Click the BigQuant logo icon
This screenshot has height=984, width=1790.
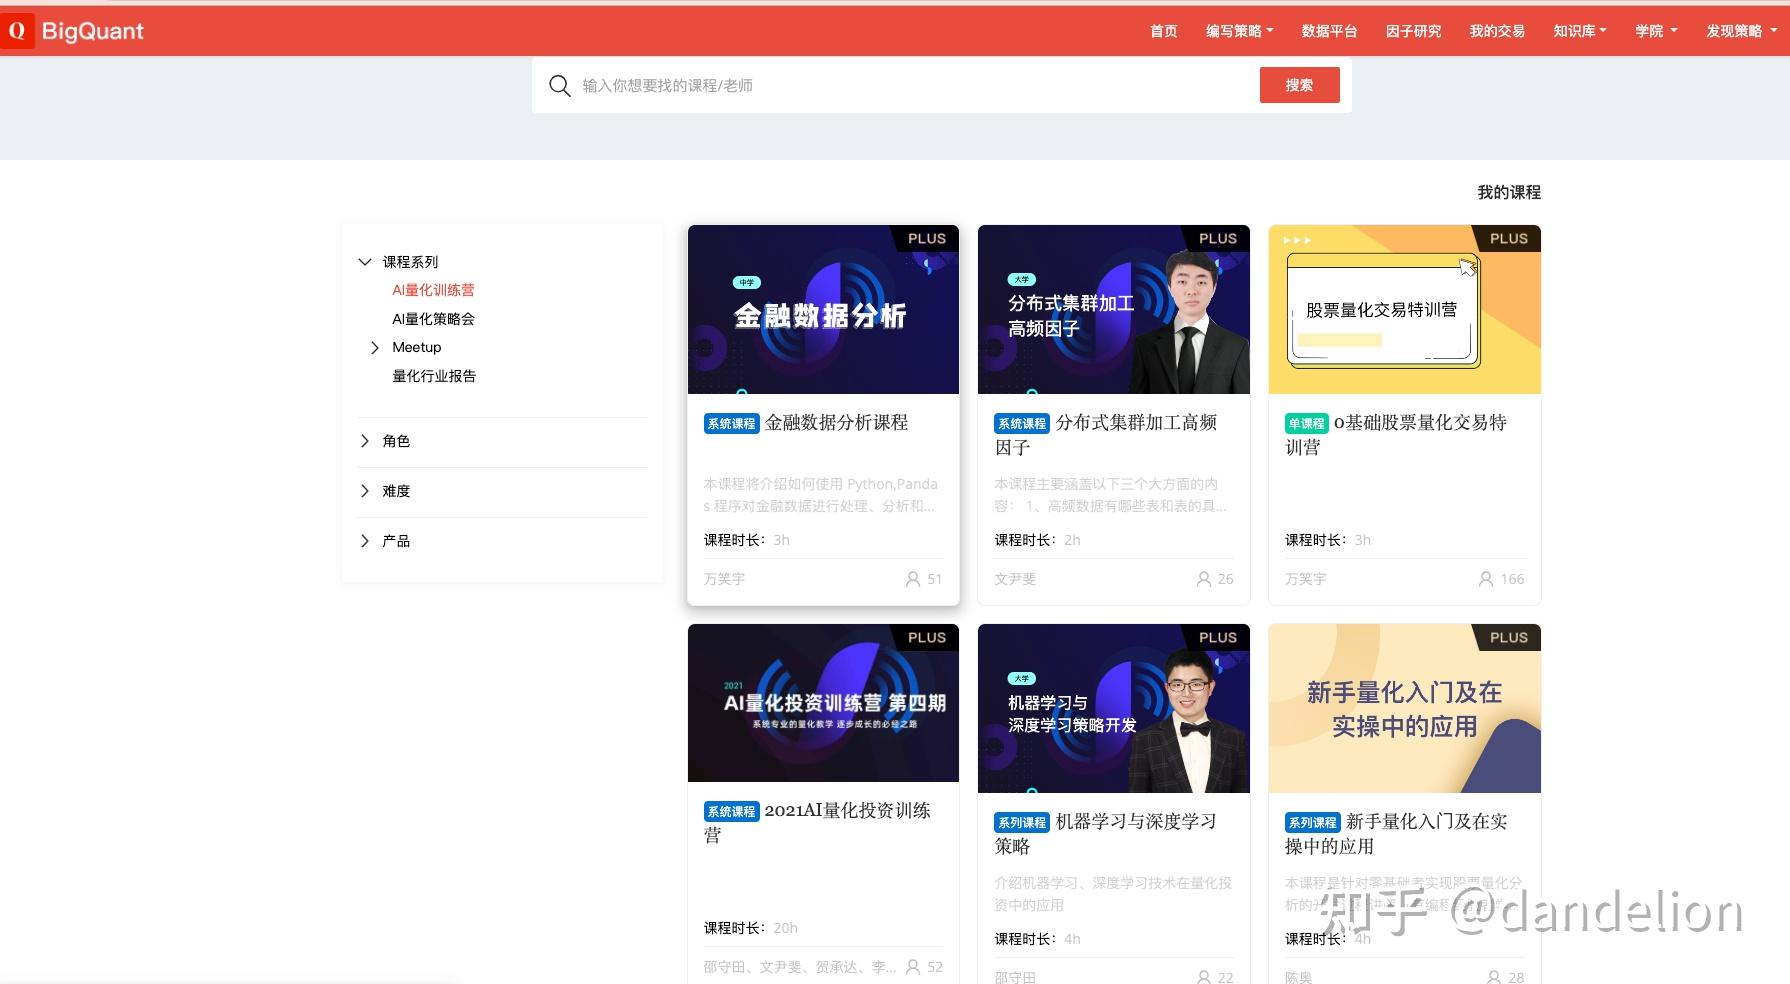16,31
